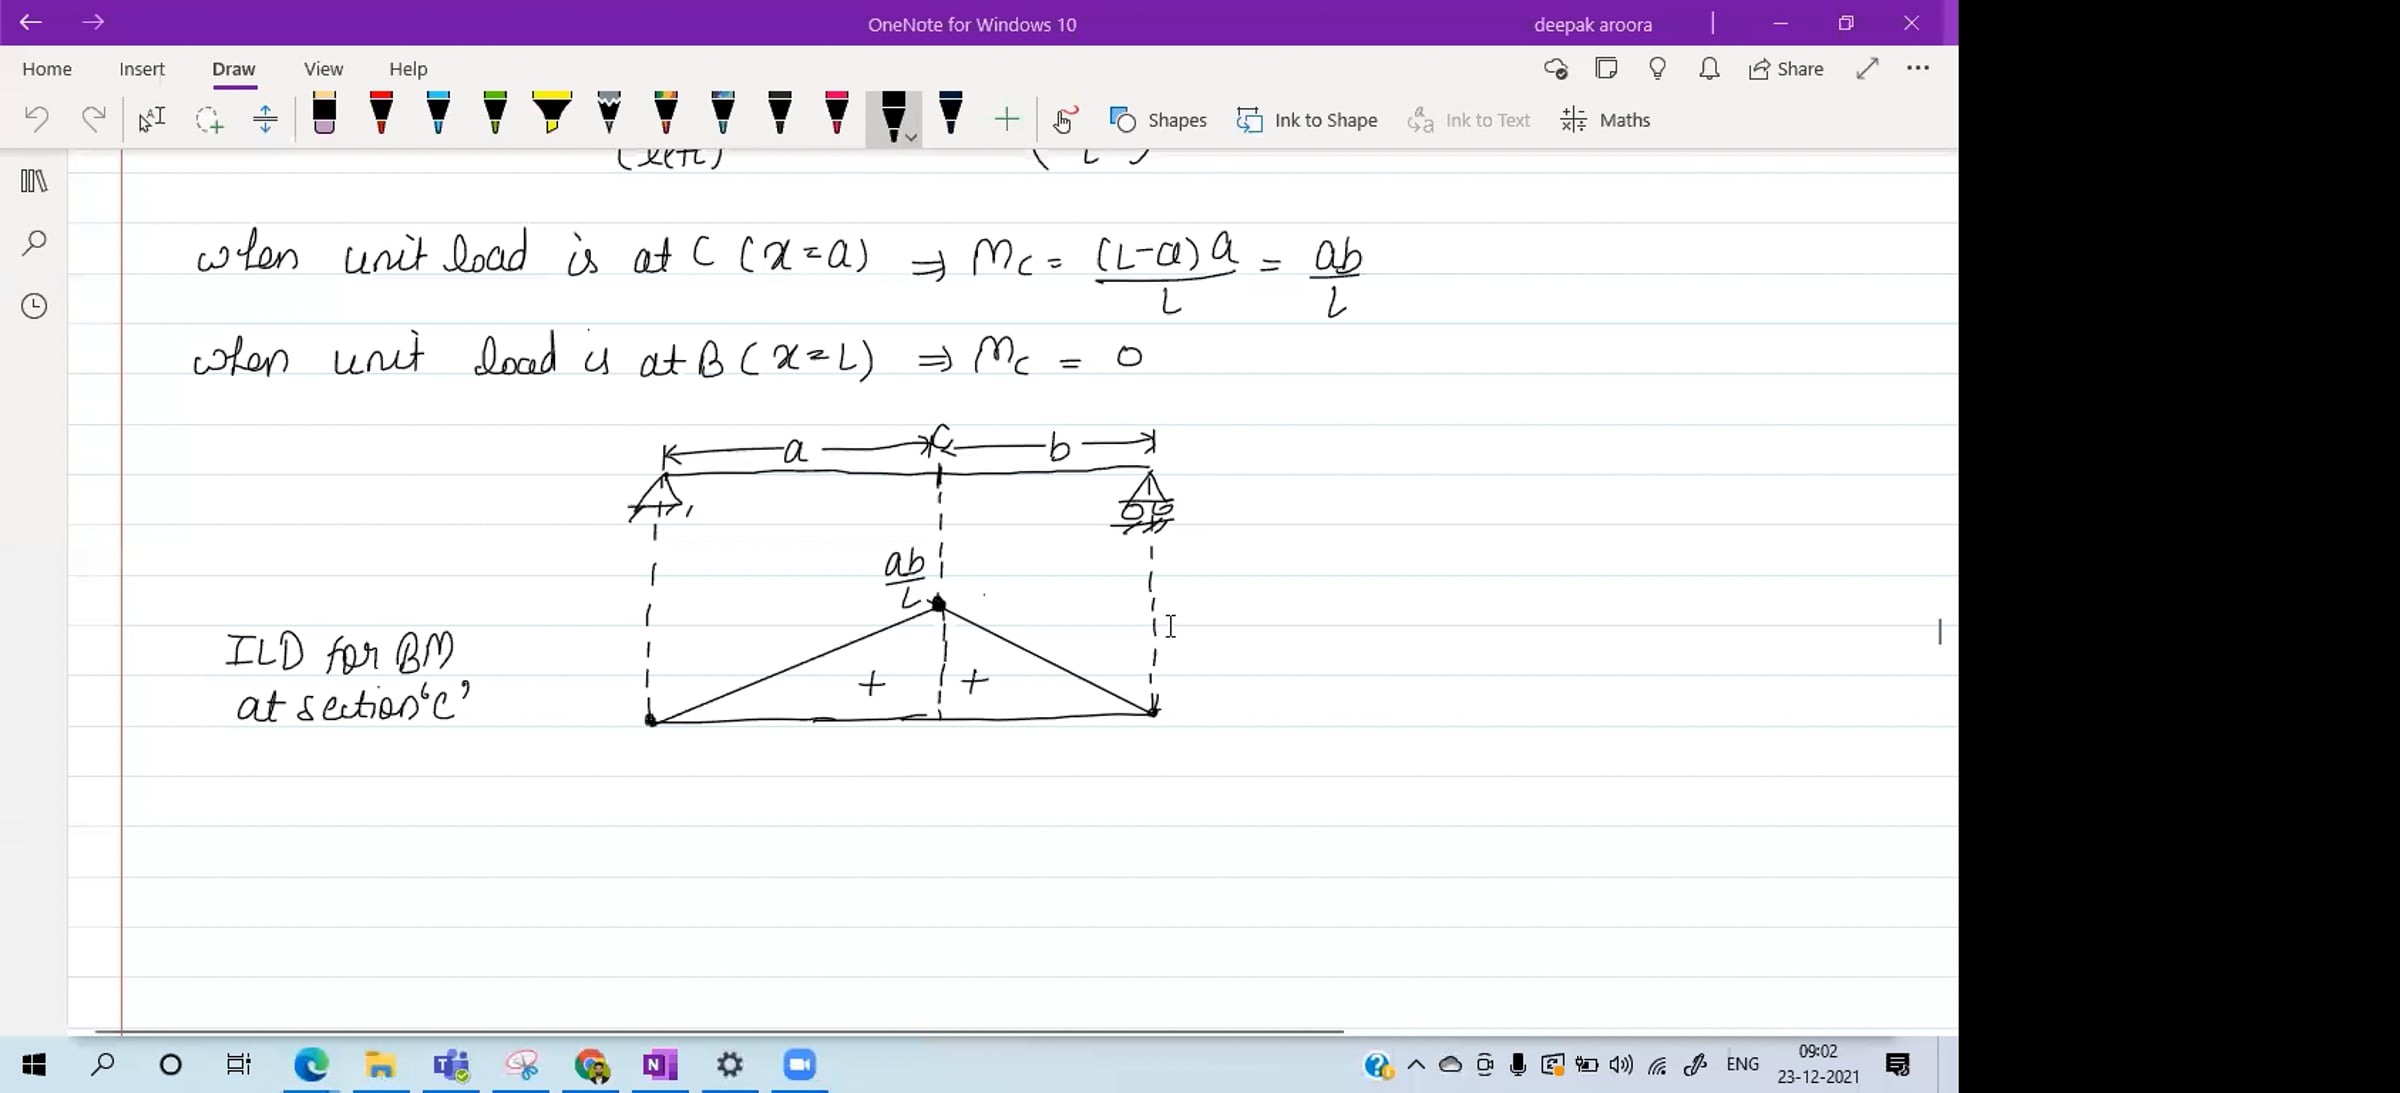Open the Insert tab
Viewport: 2400px width, 1093px height.
(141, 69)
